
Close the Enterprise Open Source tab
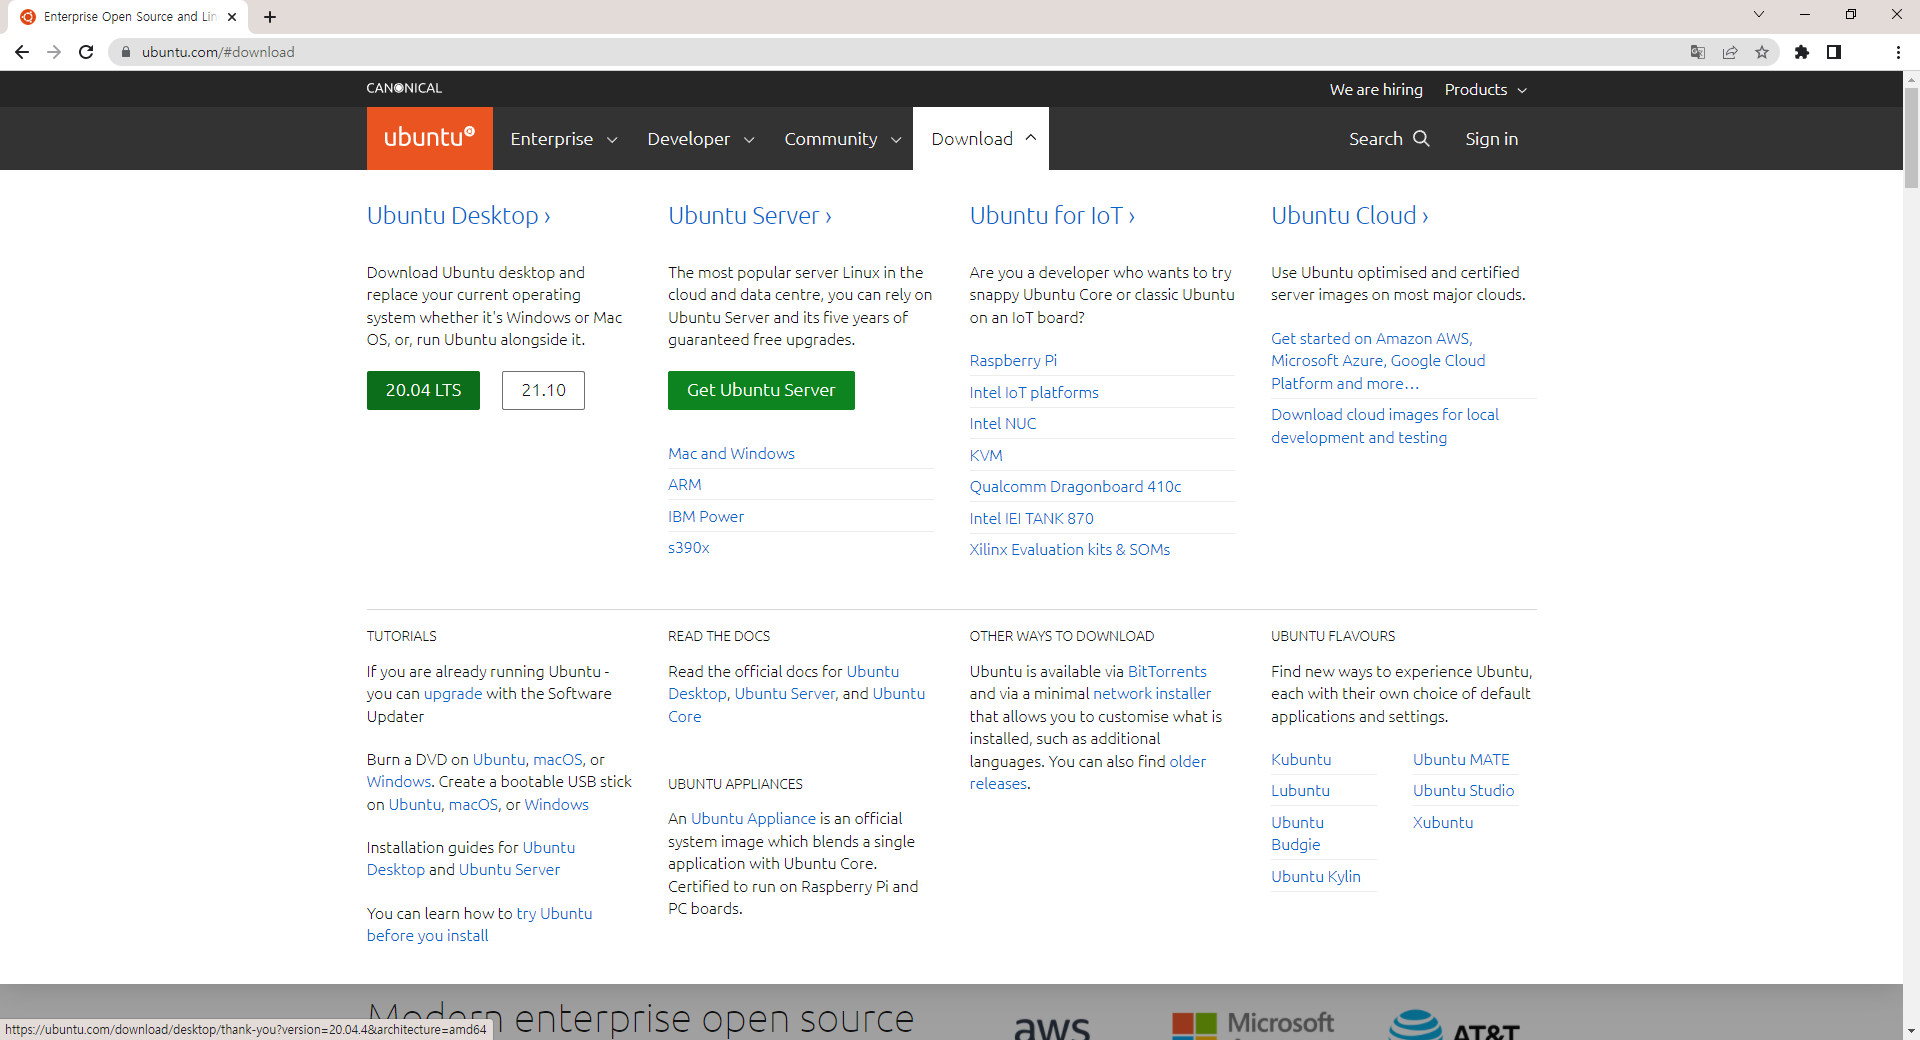coord(232,17)
